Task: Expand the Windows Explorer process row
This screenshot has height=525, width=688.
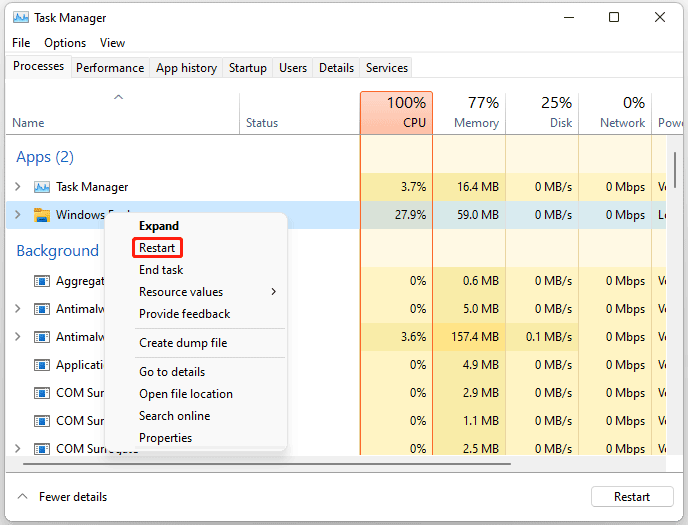Action: tap(18, 215)
